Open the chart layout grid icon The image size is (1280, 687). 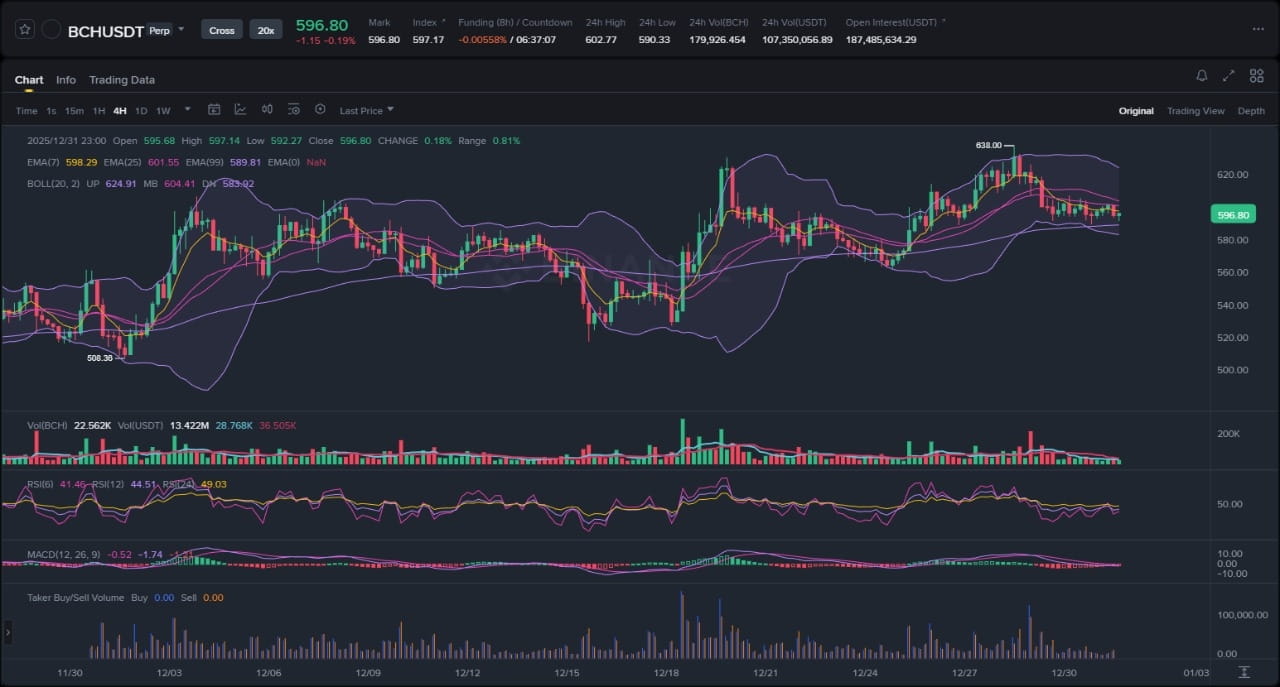(1257, 76)
